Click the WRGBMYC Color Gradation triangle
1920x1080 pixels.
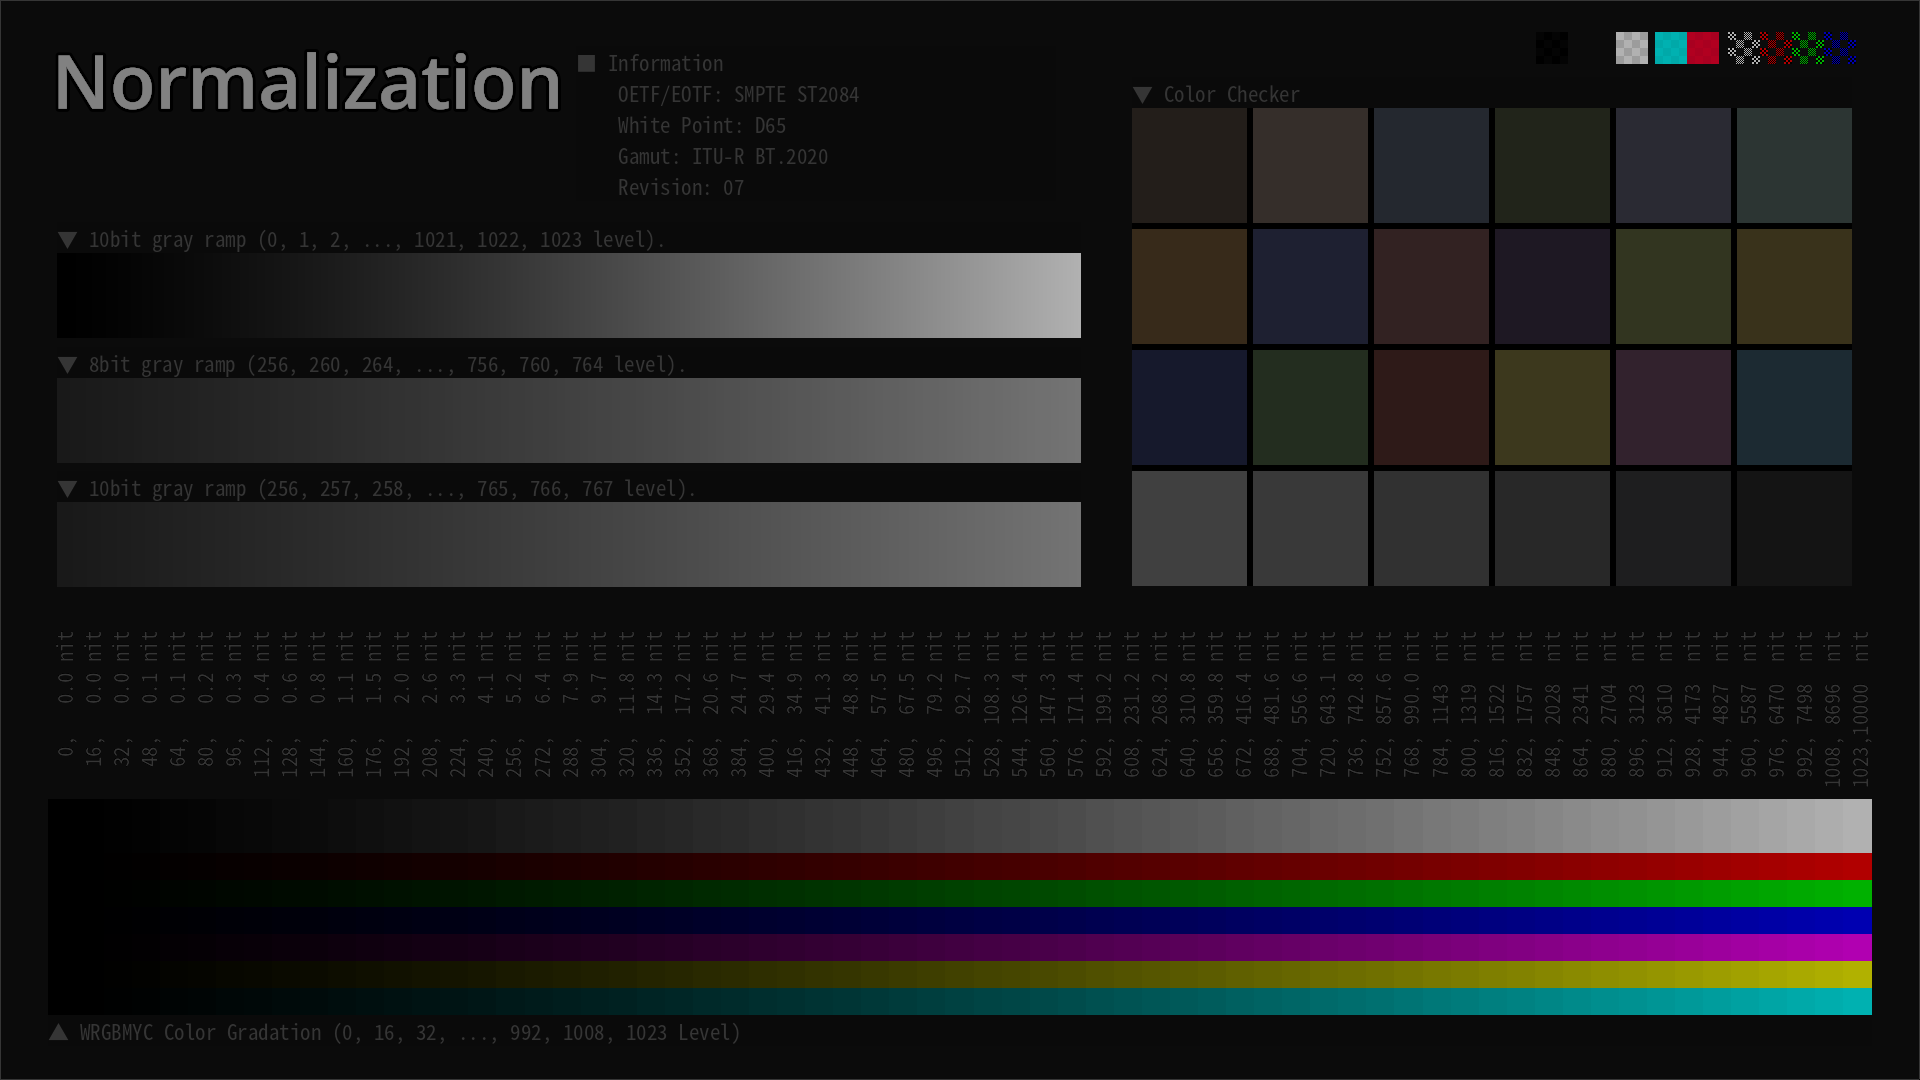[x=59, y=1032]
